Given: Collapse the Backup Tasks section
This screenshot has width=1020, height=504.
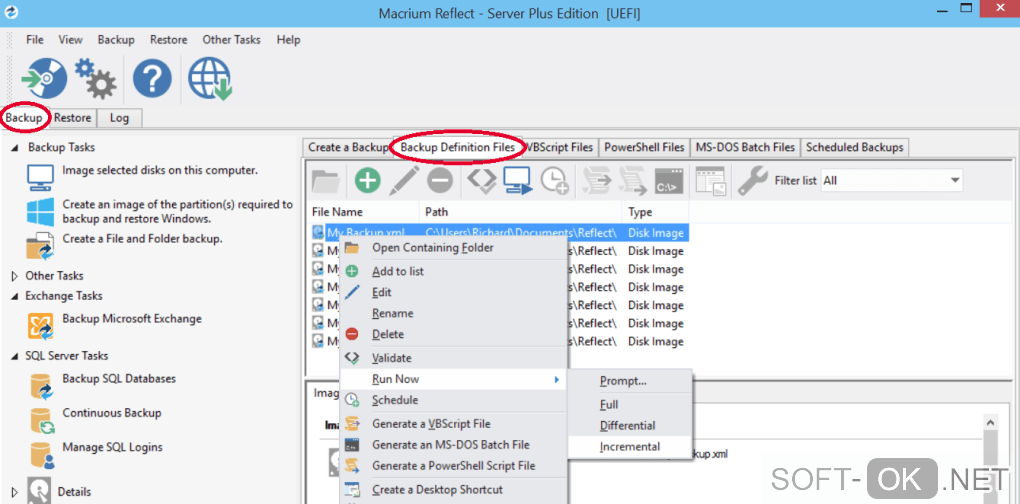Looking at the screenshot, I should pos(14,148).
